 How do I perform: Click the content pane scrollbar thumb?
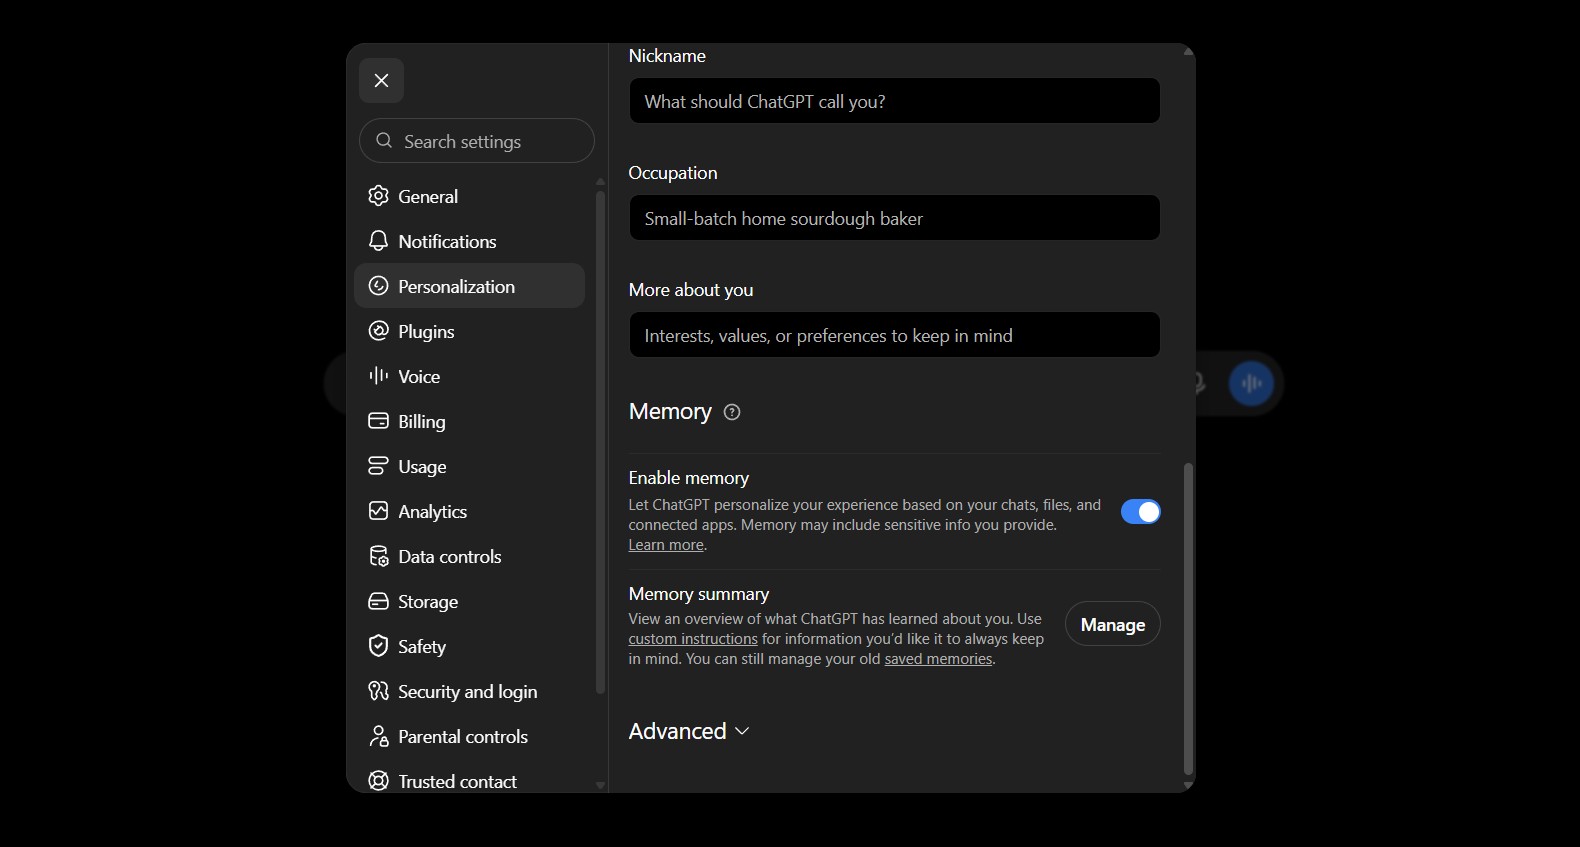(x=1188, y=618)
